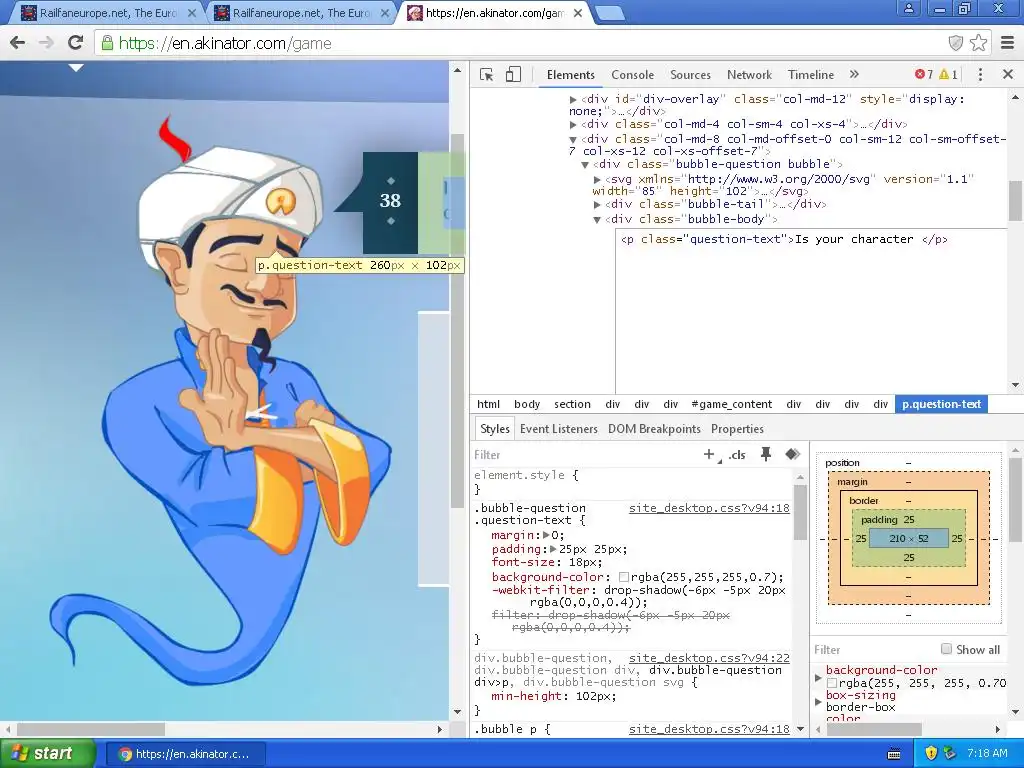Expand the bubble-tail div node

(597, 204)
